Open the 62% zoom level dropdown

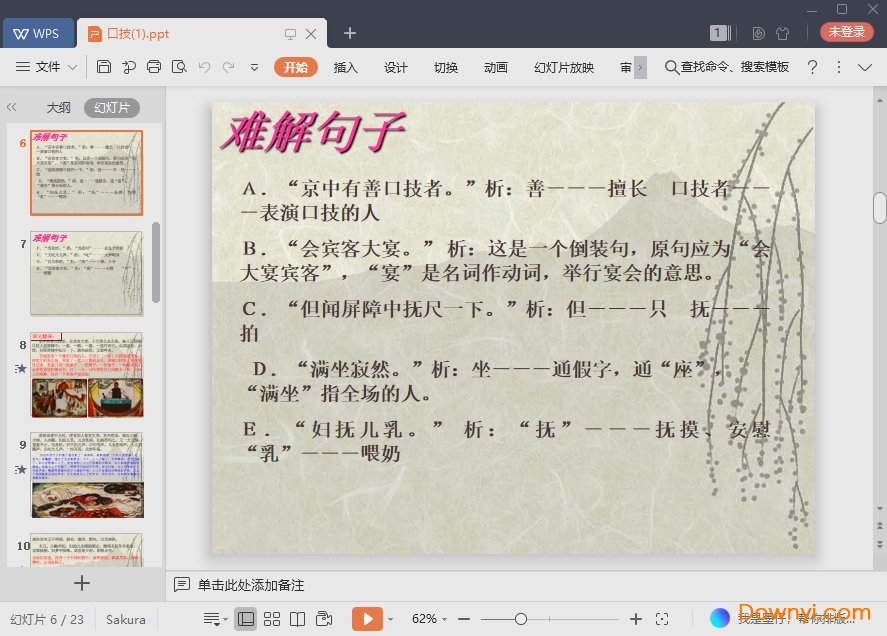pos(430,619)
